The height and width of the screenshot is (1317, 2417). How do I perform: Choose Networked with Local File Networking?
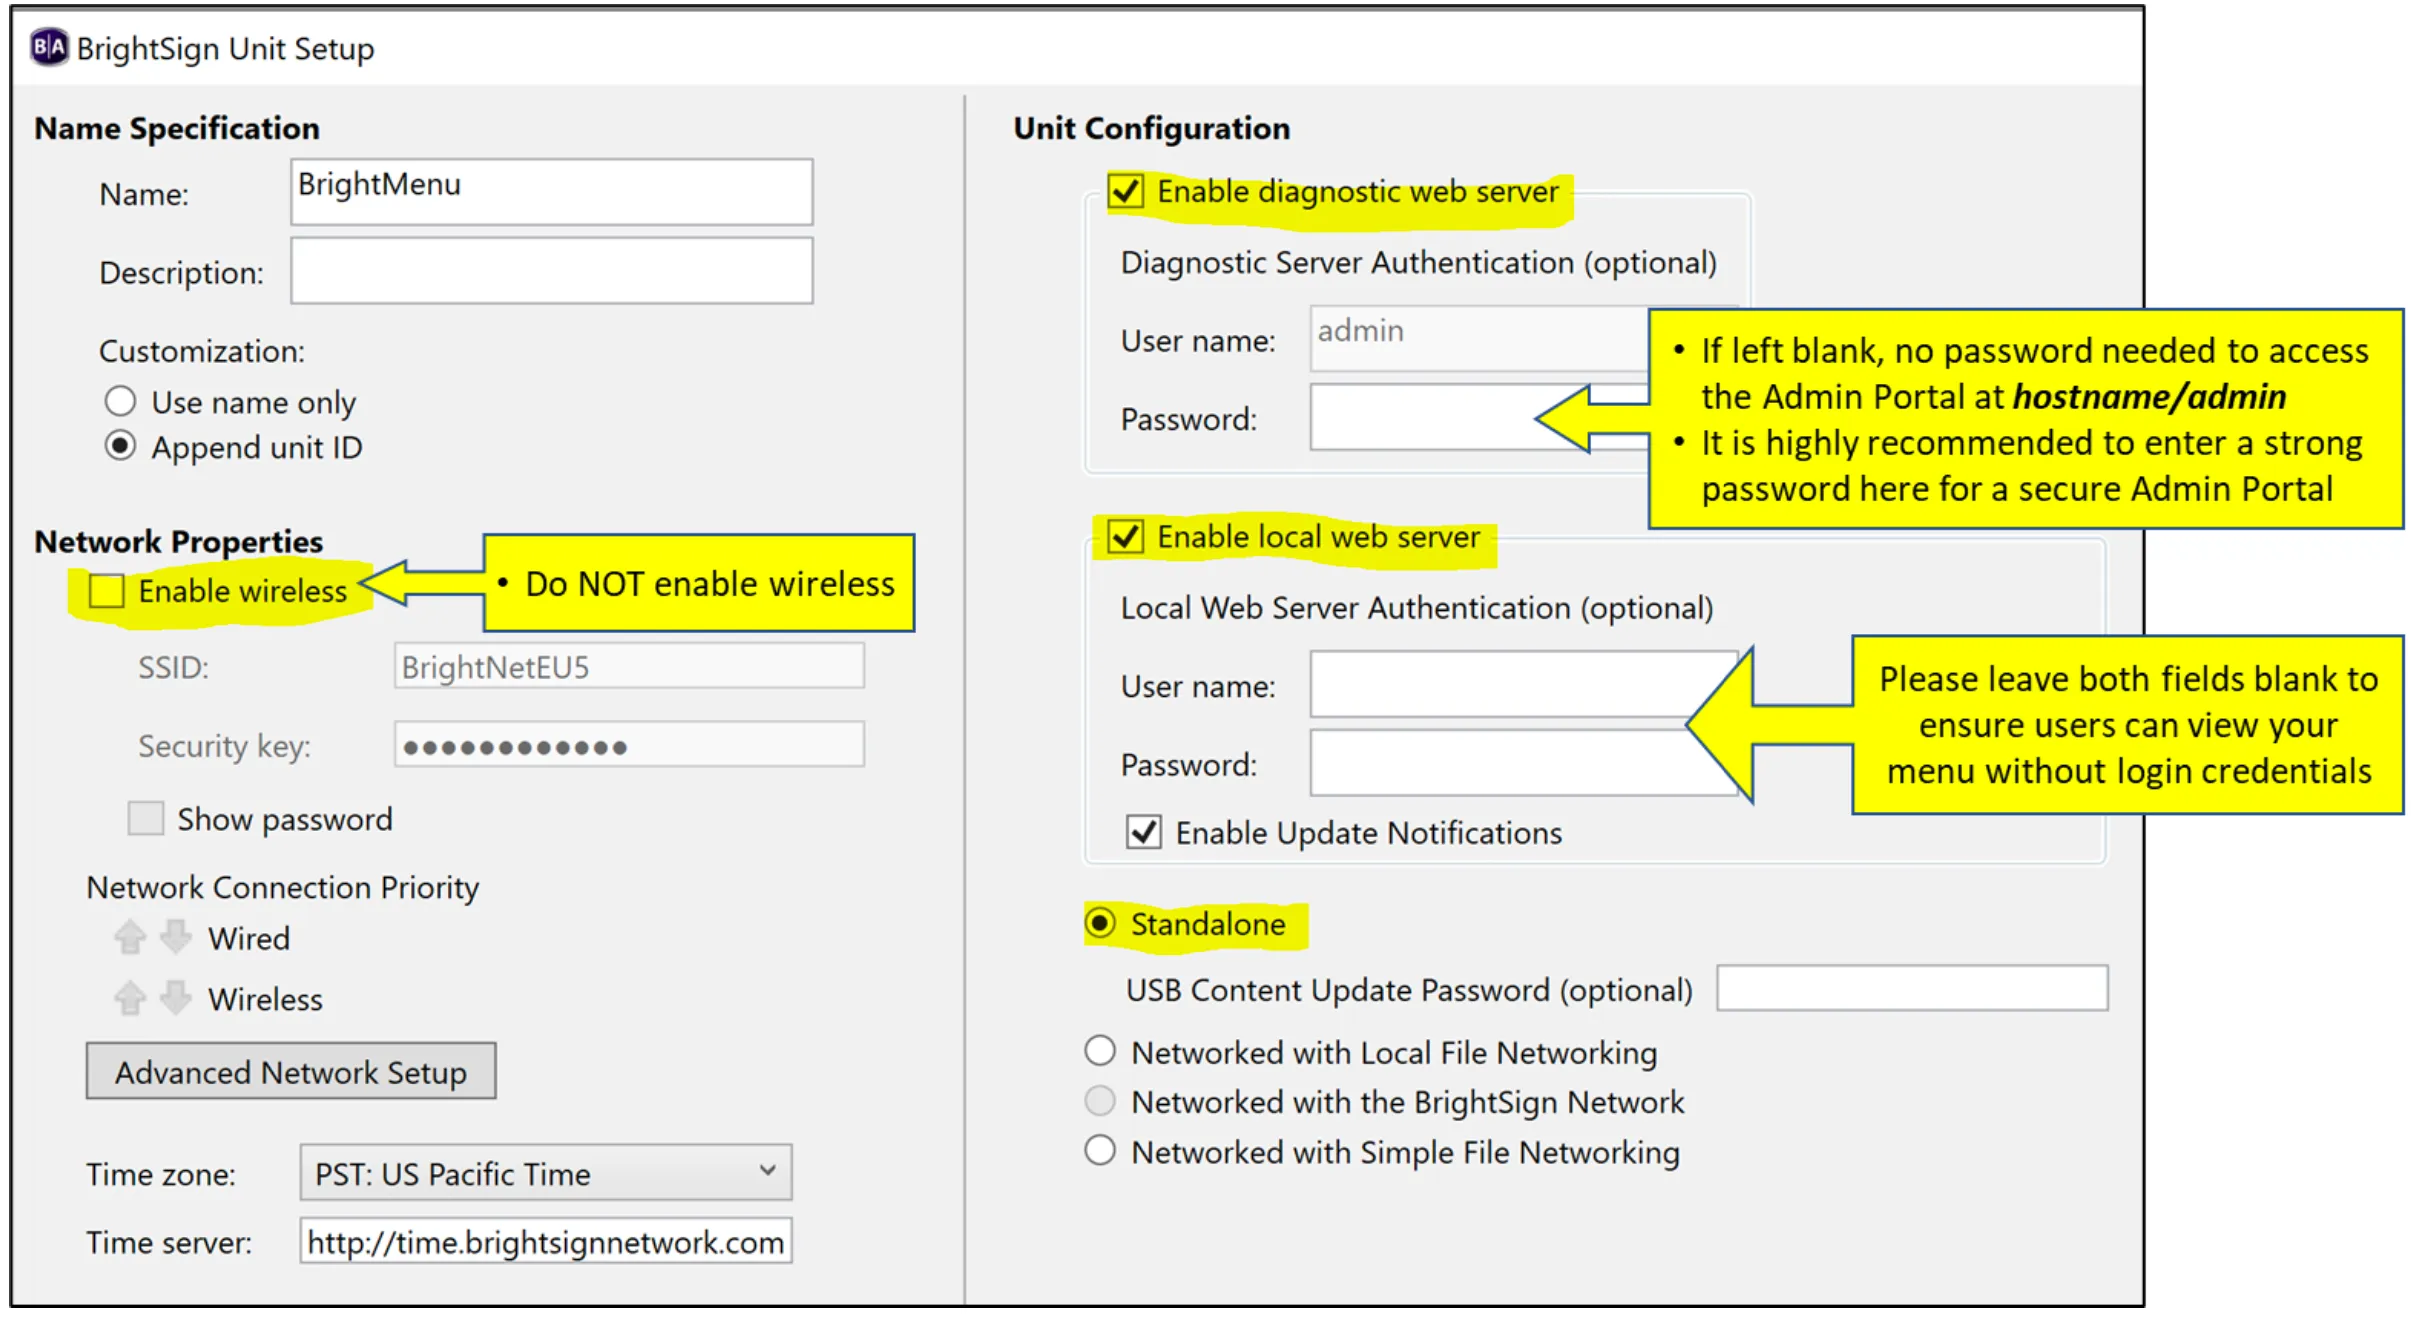point(1100,1051)
